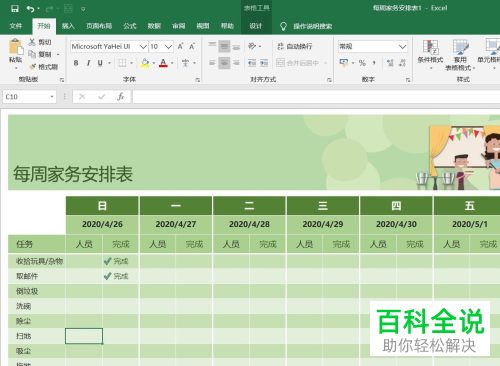Toggle align text right

tap(236, 63)
